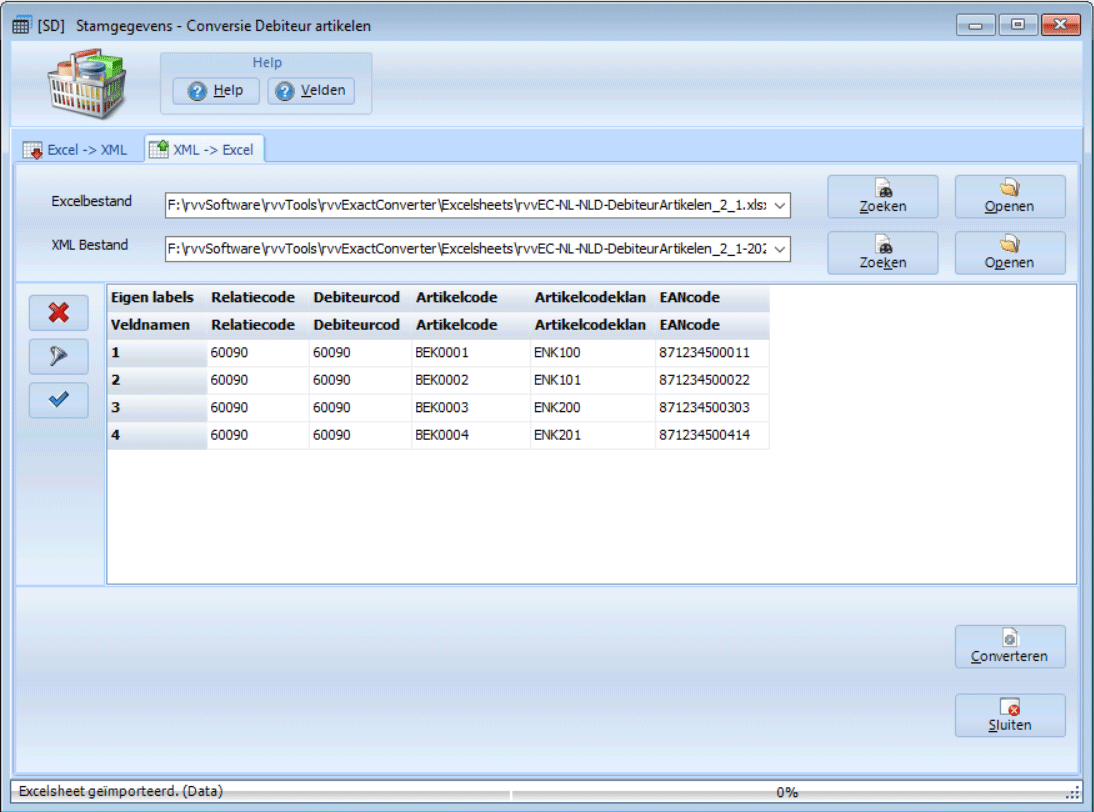Click the 0% progress bar
The height and width of the screenshot is (812, 1094).
point(787,792)
